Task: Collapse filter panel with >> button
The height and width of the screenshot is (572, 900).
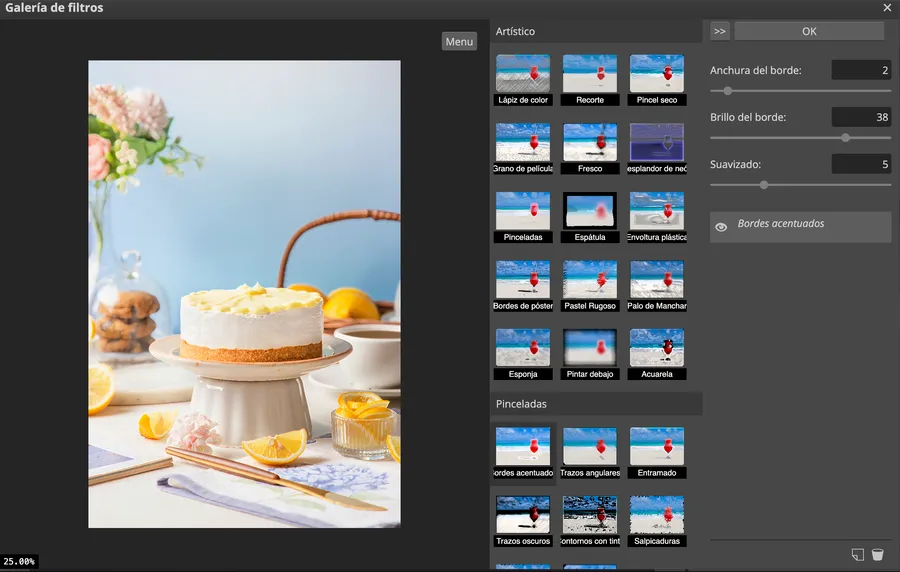Action: tap(720, 31)
